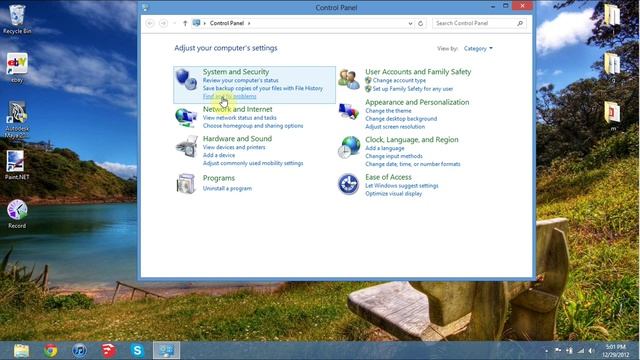Click Change desktop background link
This screenshot has width=640, height=360.
point(401,119)
